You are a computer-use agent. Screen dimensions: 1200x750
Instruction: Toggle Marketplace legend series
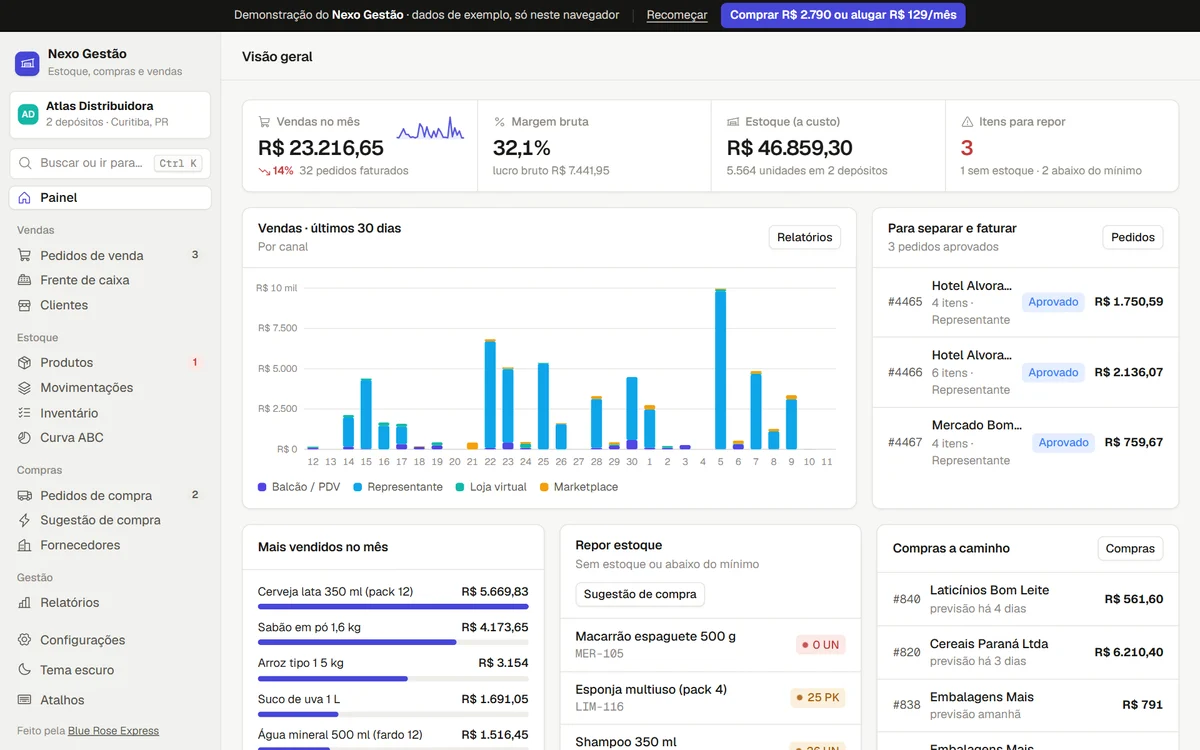(x=578, y=487)
